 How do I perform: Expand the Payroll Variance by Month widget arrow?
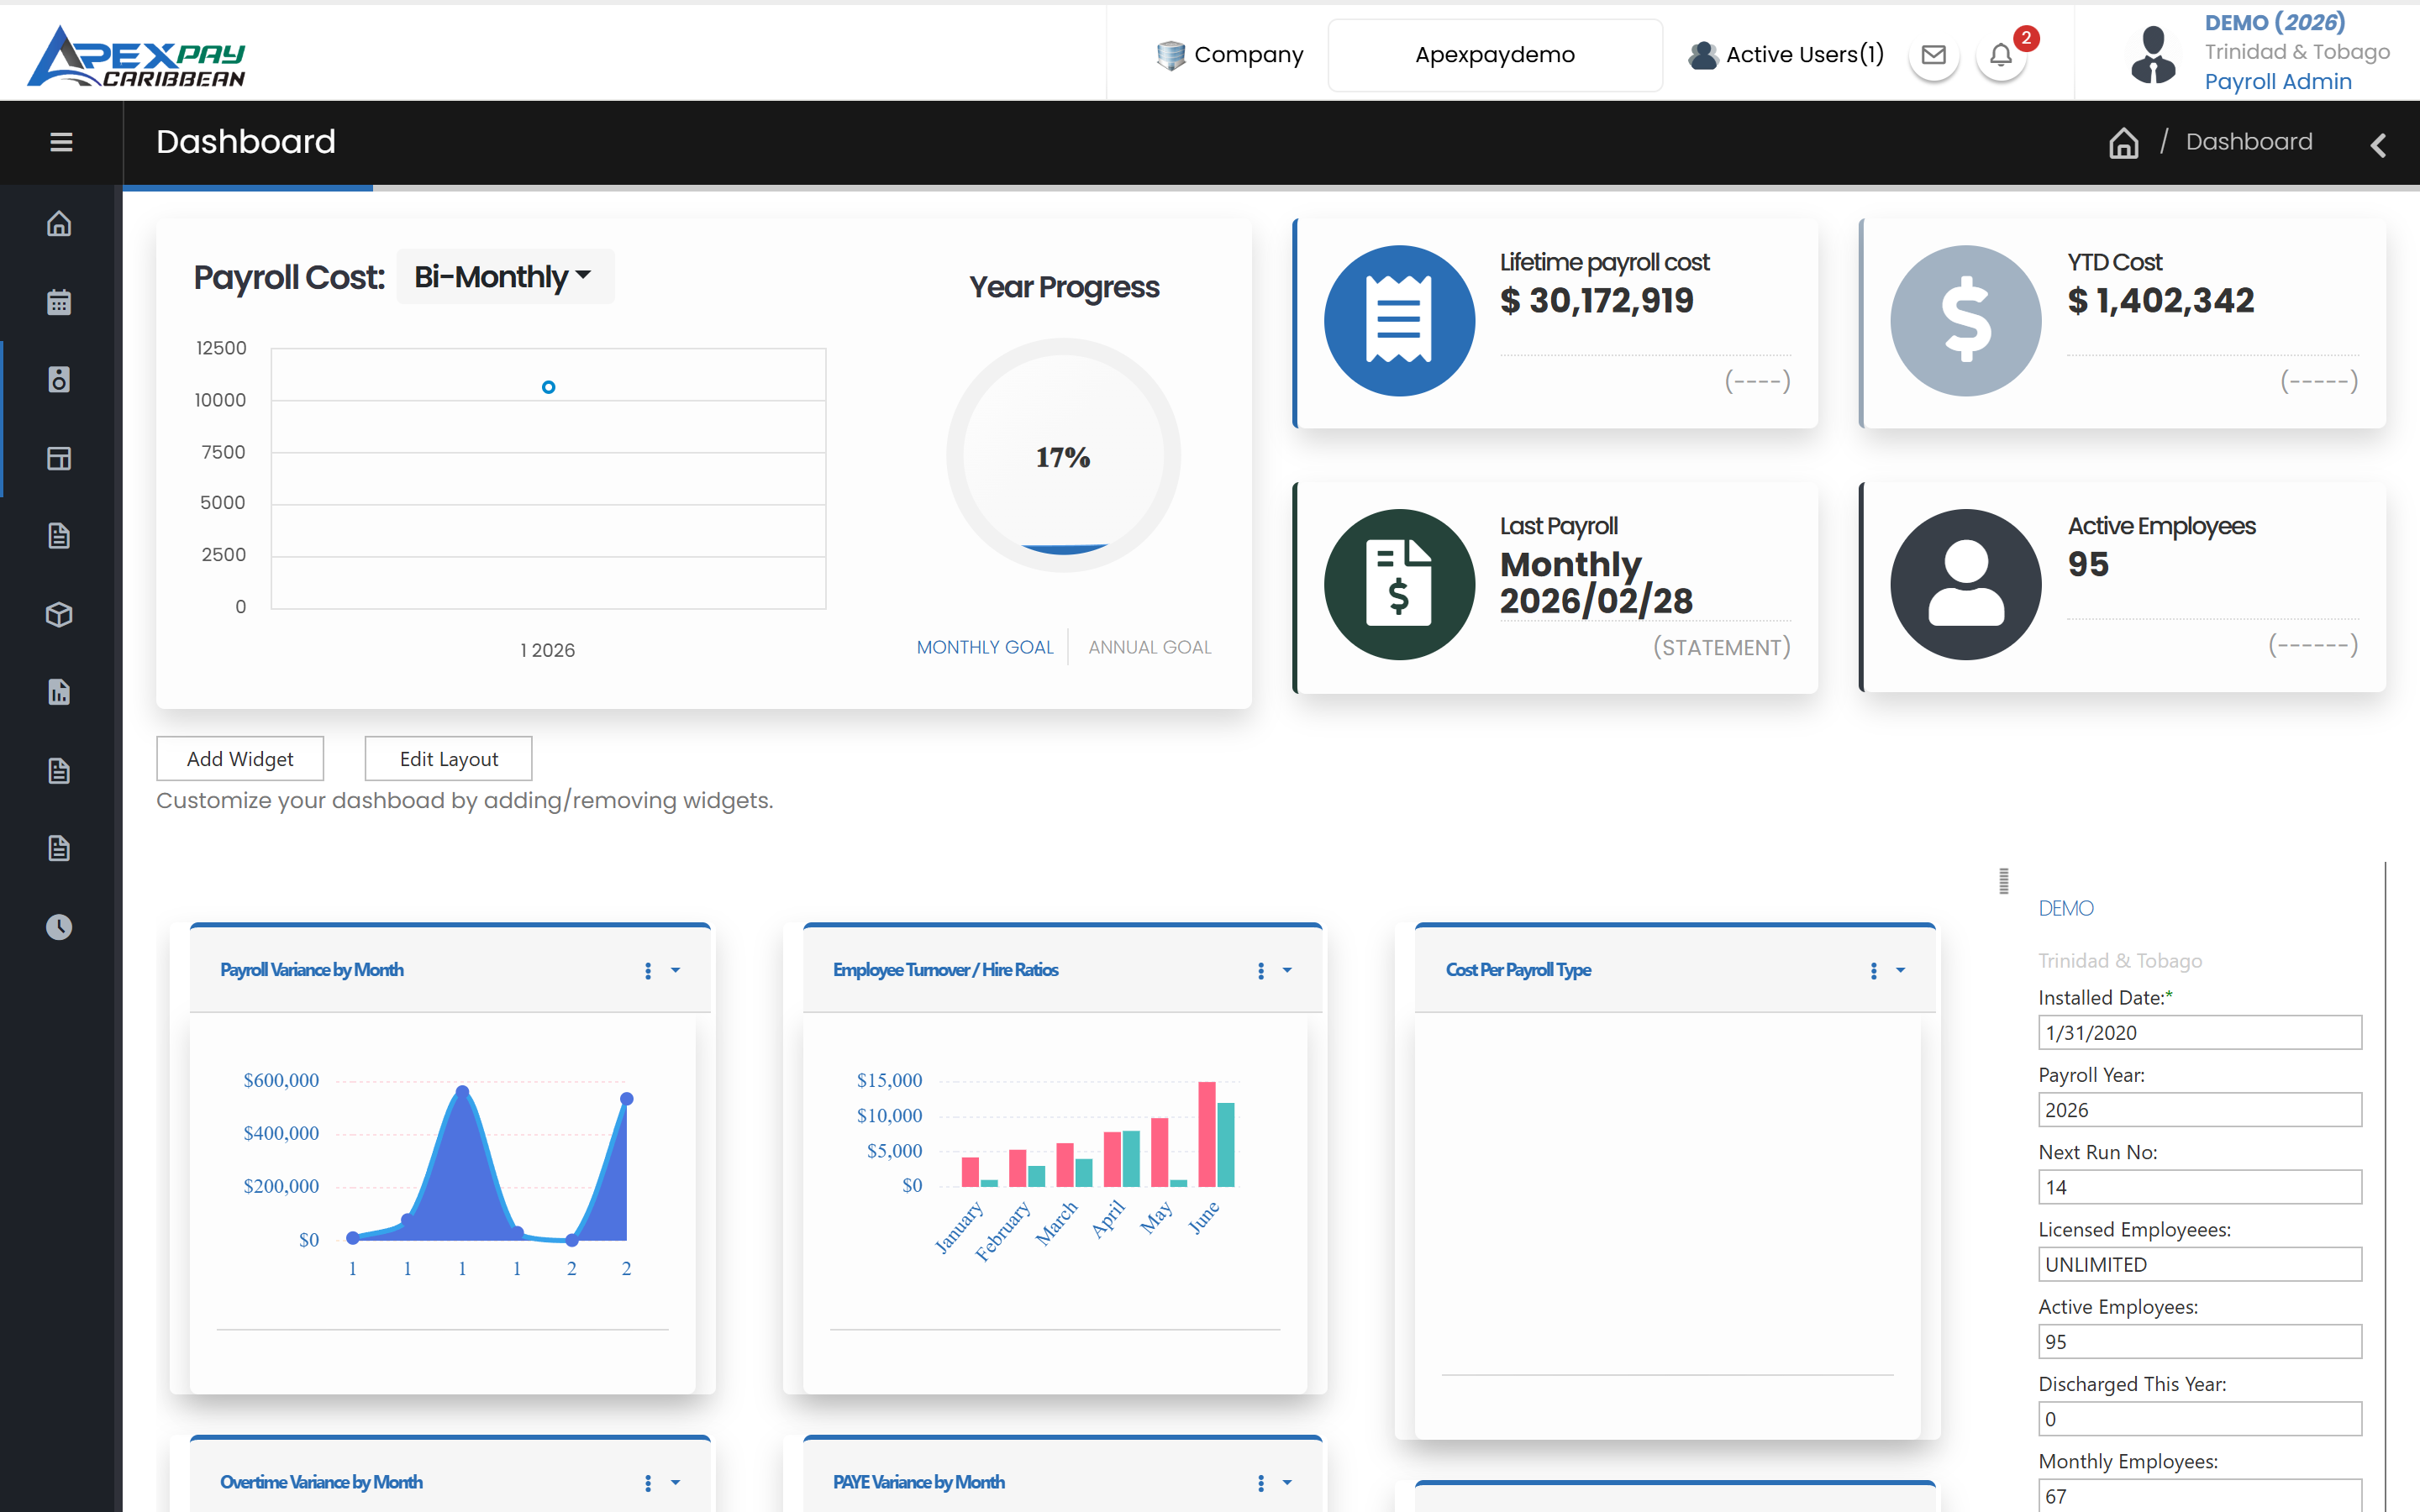(x=676, y=970)
